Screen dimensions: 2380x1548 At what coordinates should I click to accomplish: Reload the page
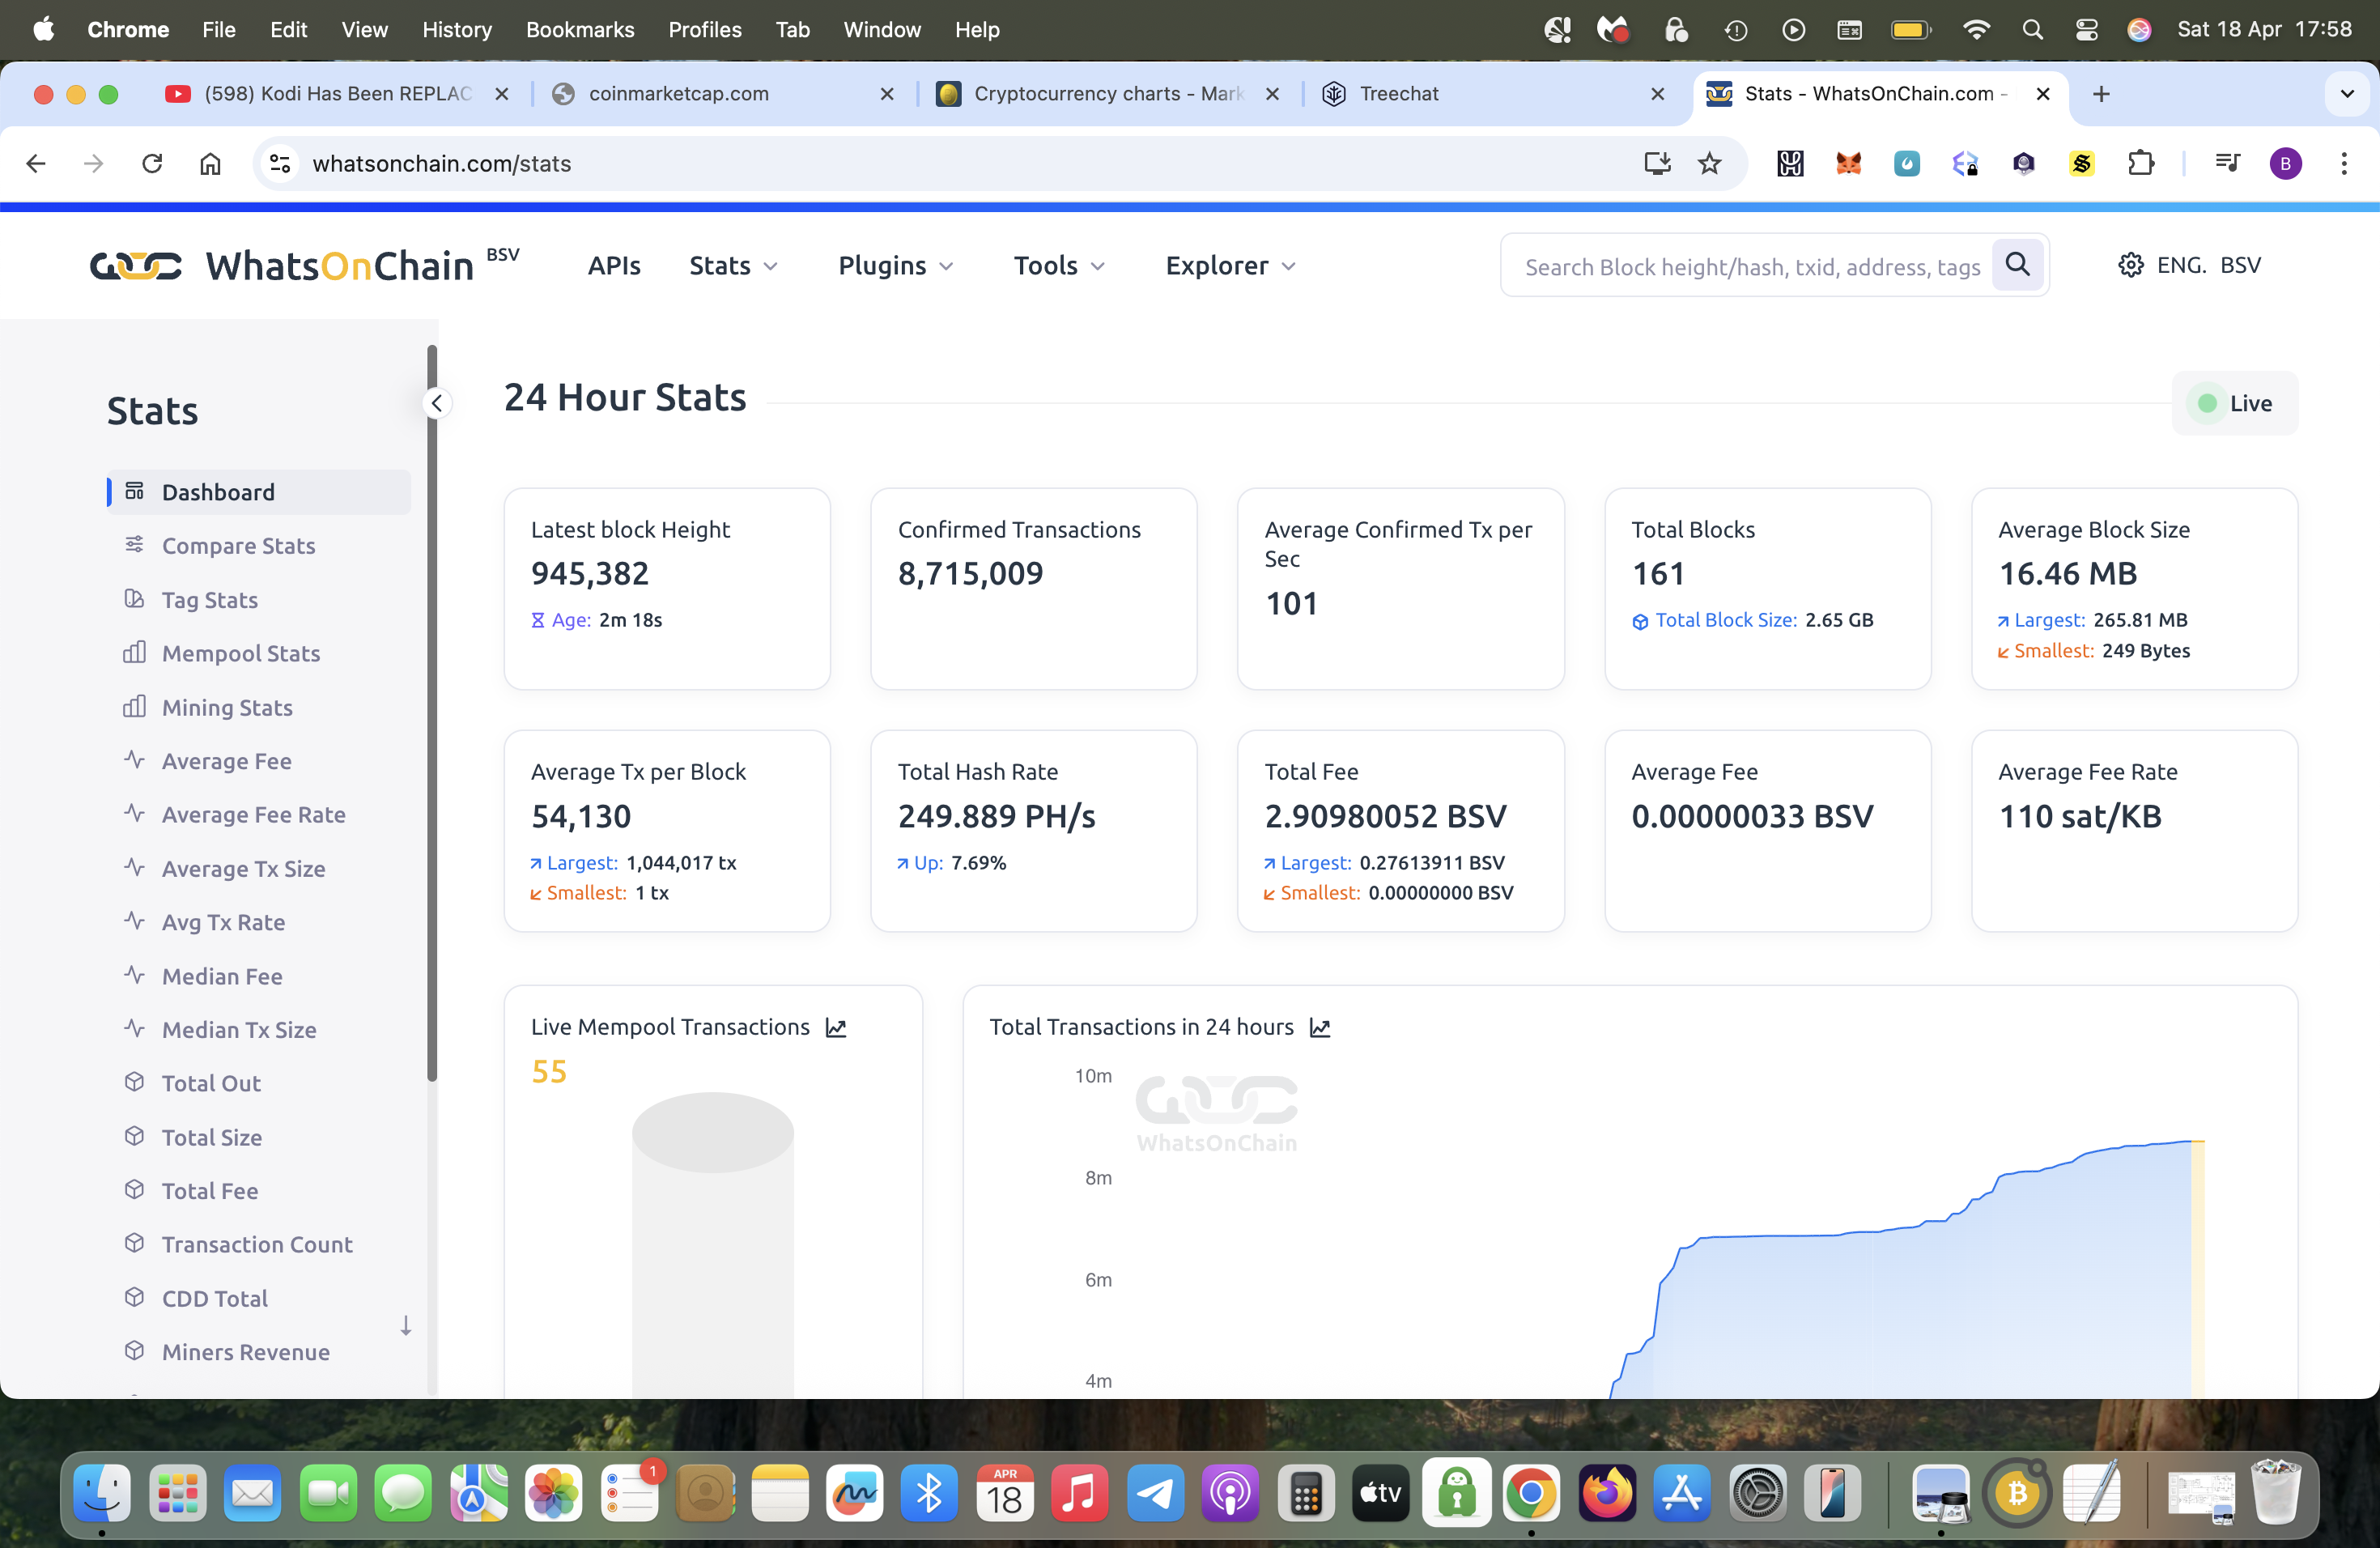tap(152, 163)
